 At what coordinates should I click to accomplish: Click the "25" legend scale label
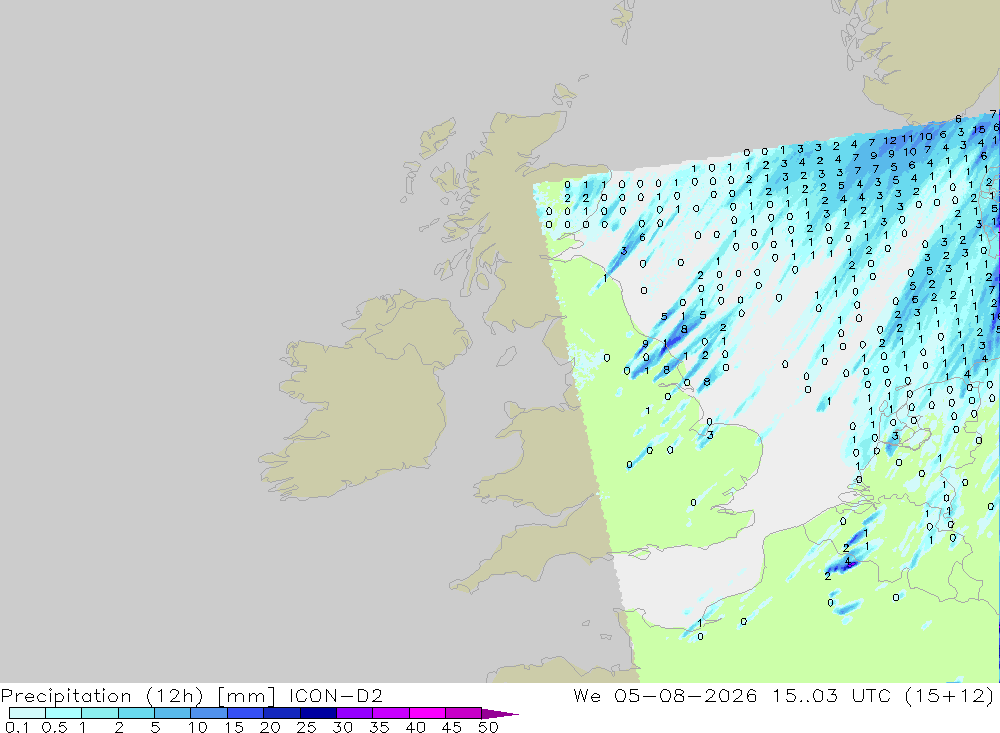[x=306, y=727]
